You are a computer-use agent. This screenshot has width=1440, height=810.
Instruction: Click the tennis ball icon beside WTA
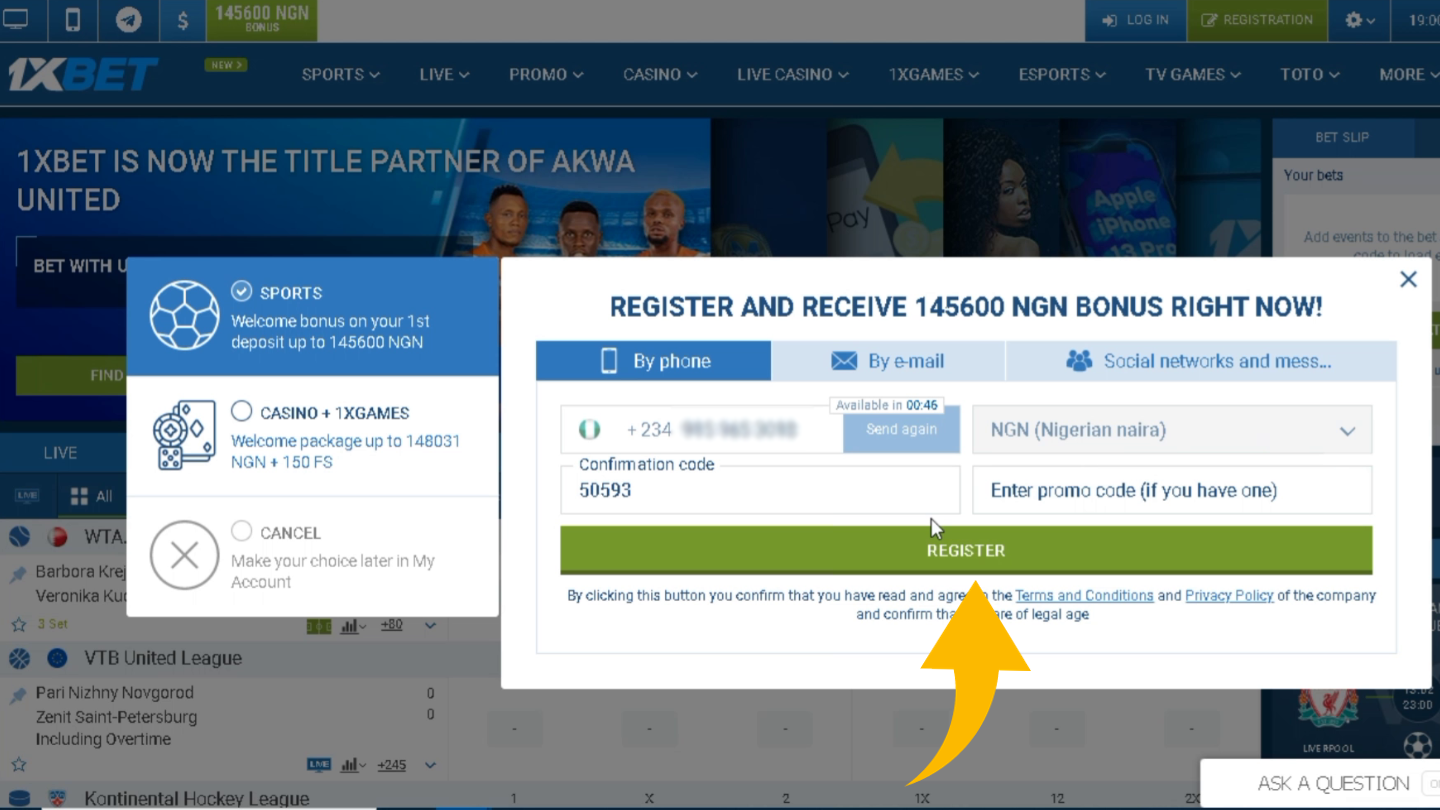pyautogui.click(x=20, y=537)
